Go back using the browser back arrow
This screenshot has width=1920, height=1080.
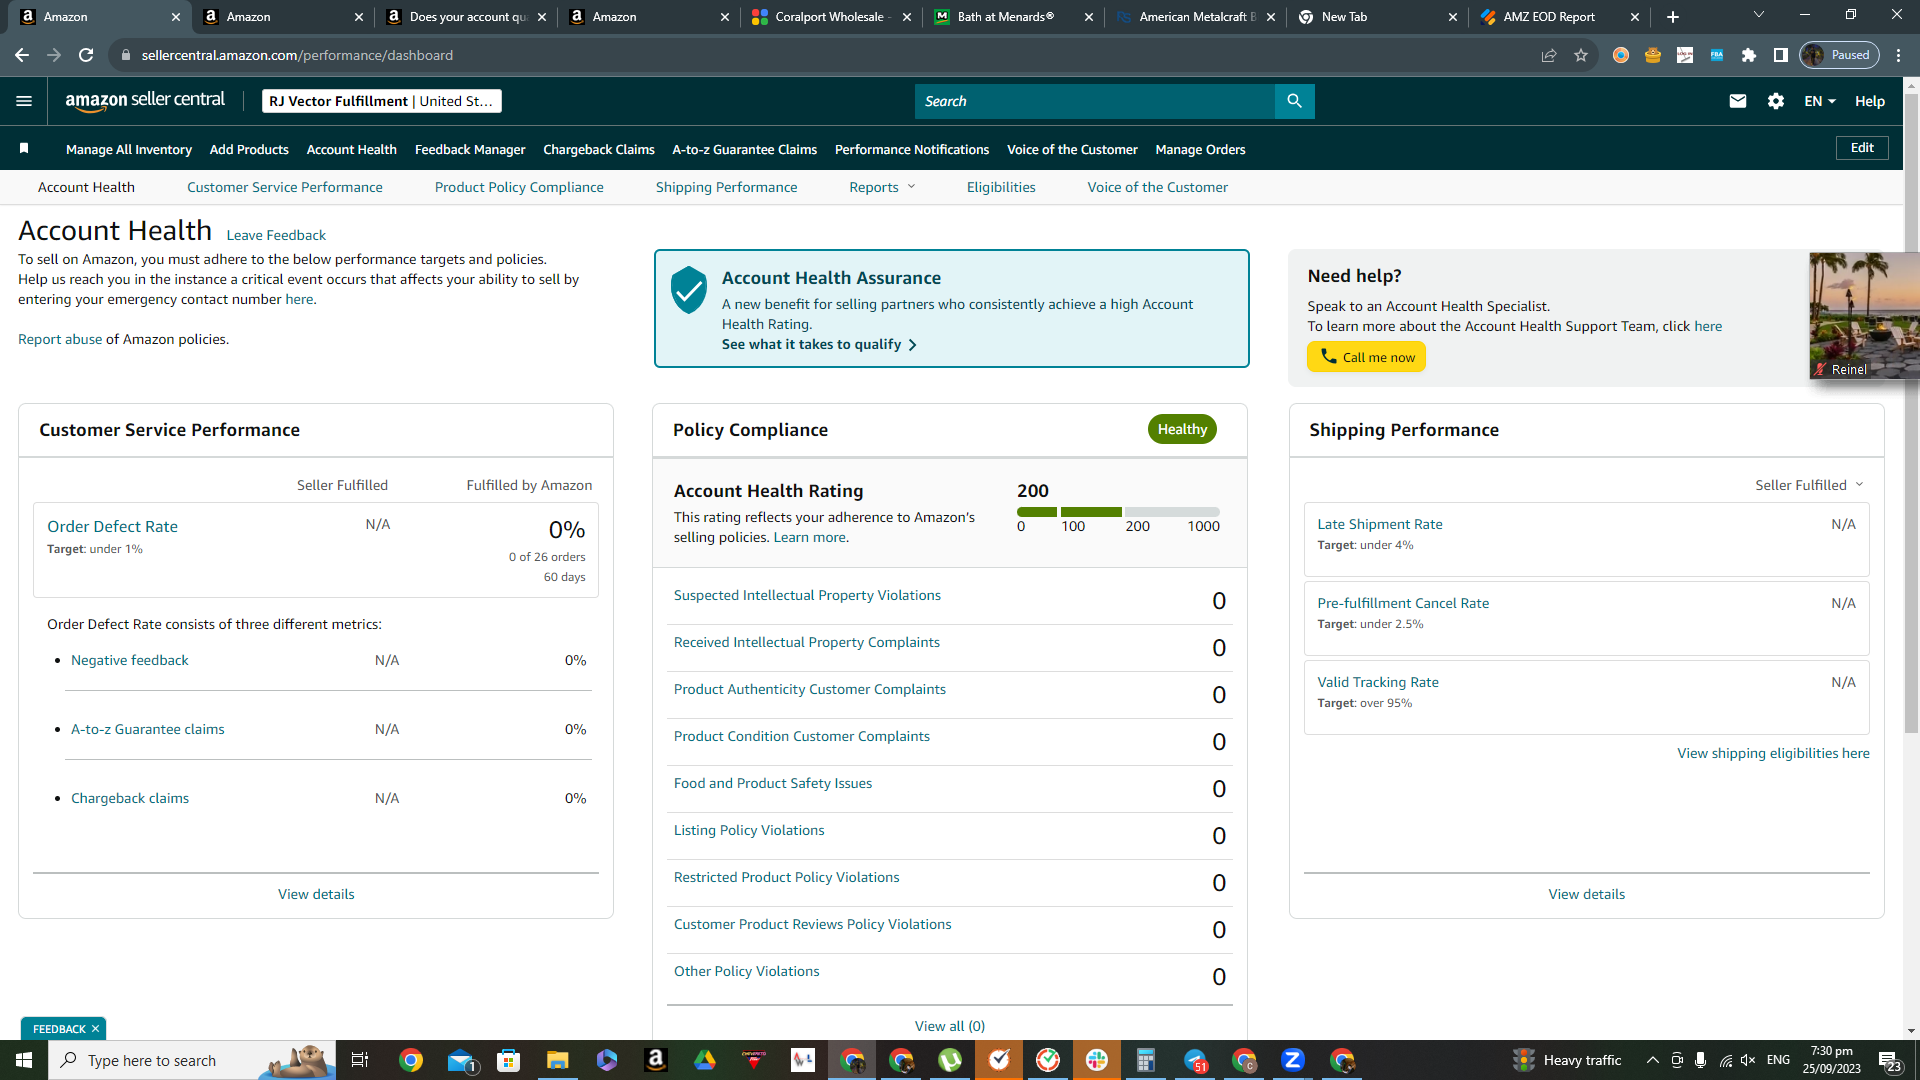(x=22, y=55)
